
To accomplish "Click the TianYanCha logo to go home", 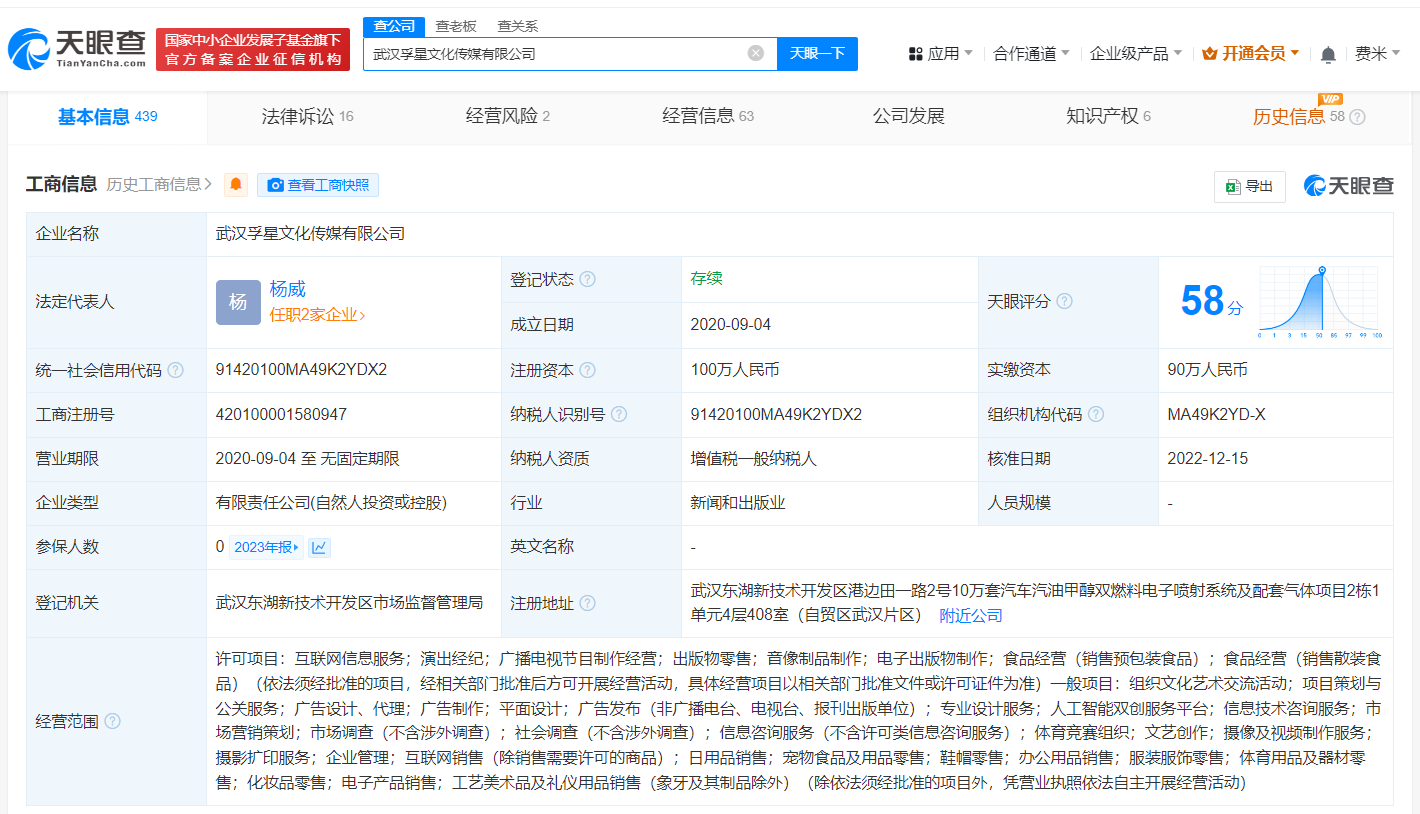I will pos(78,48).
